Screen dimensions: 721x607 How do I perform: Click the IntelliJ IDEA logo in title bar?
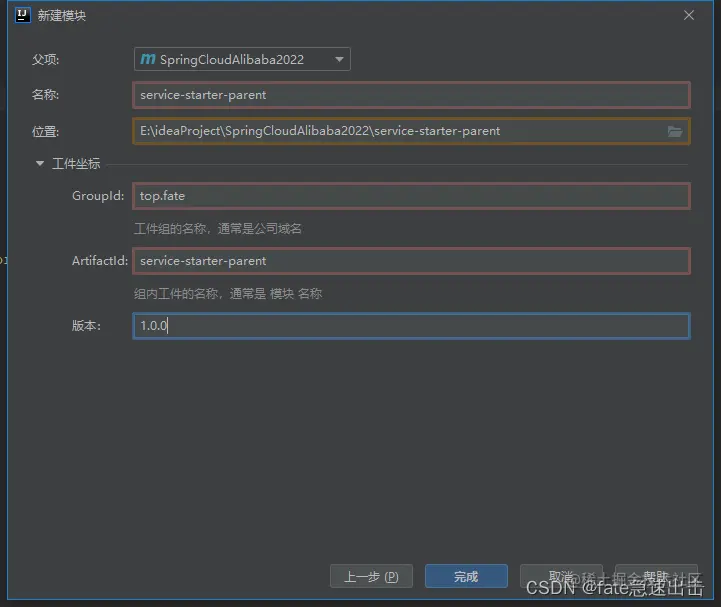(x=23, y=15)
